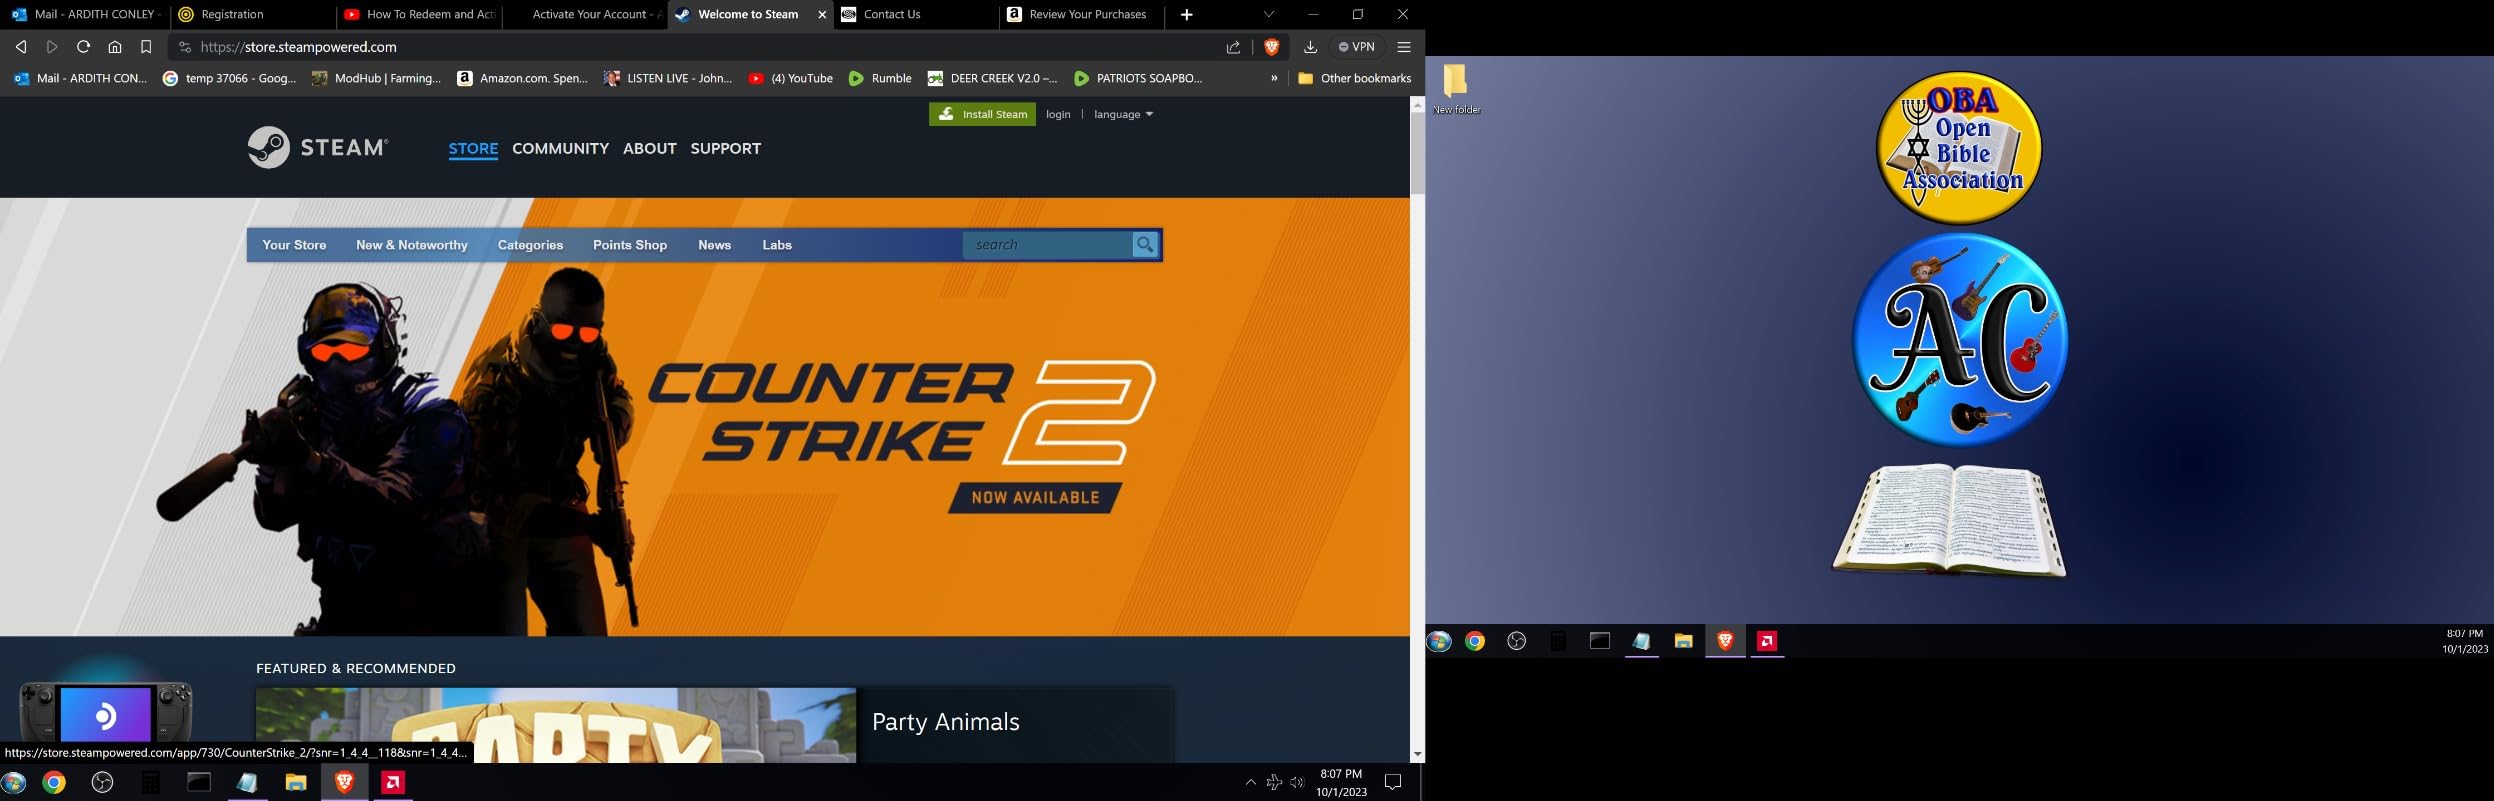Open the New & Noteworthy menu

coord(412,245)
